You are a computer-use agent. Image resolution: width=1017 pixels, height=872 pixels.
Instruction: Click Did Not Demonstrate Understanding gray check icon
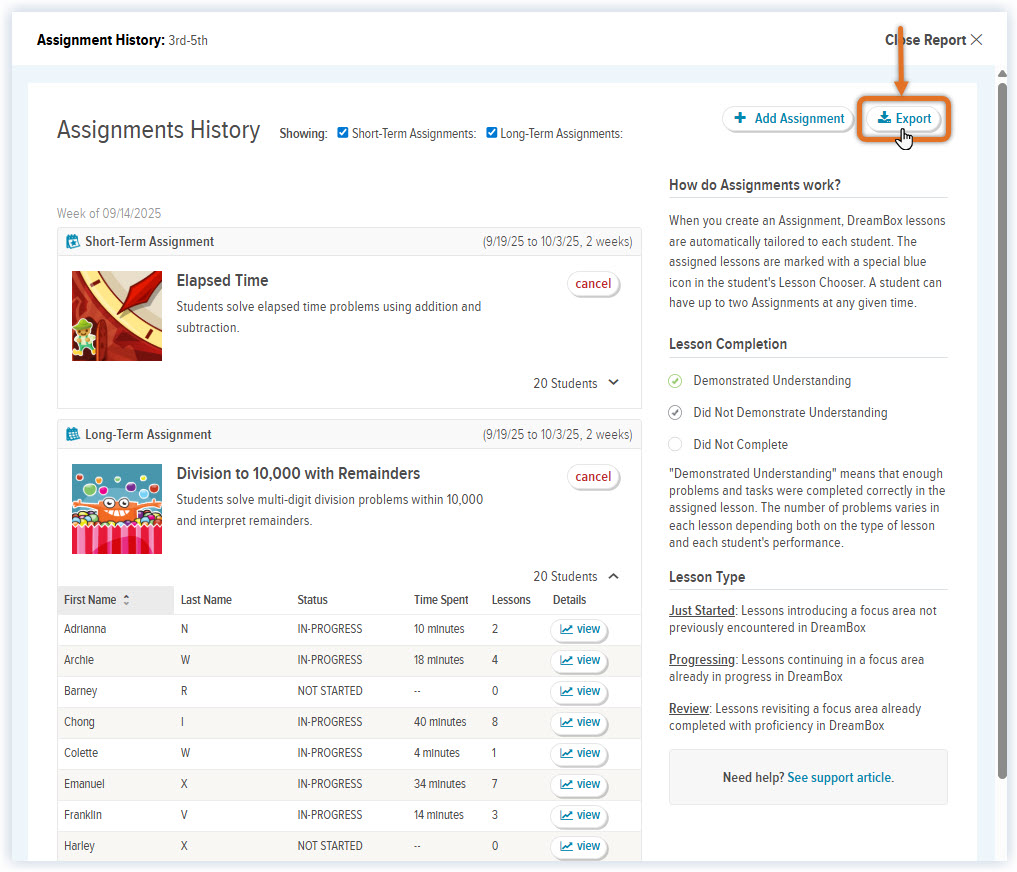pos(675,413)
